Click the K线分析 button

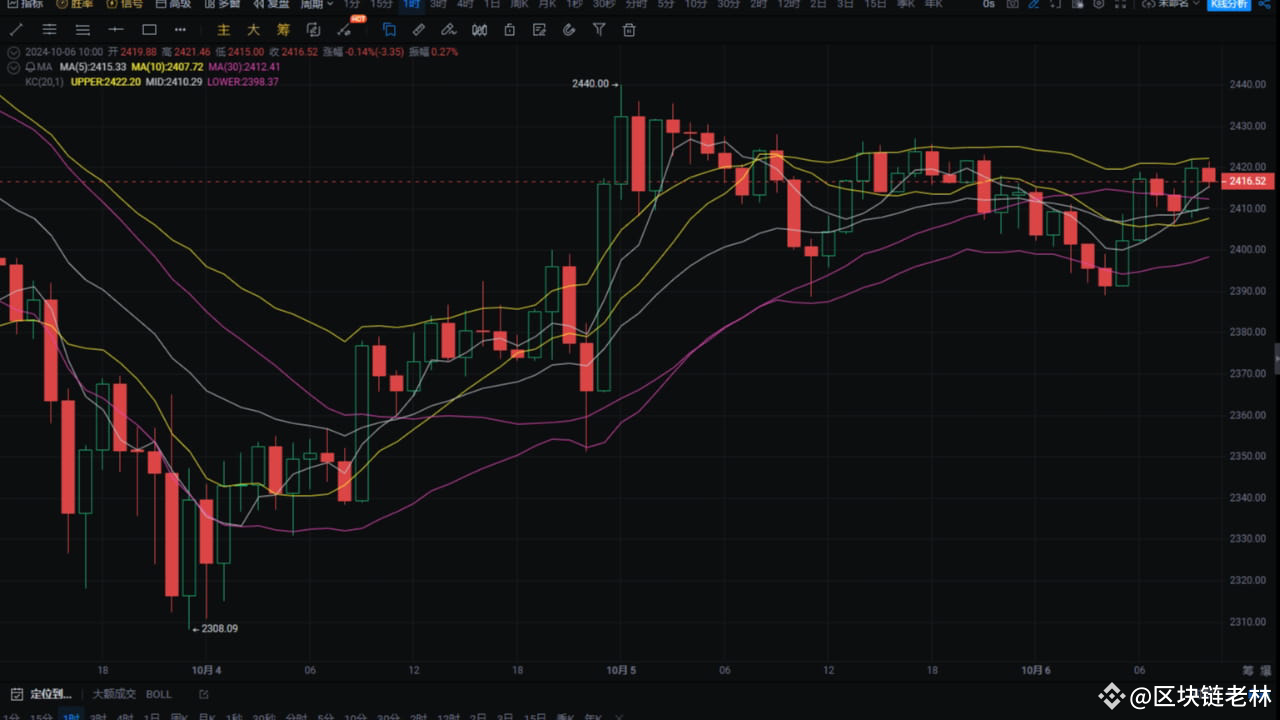1229,4
